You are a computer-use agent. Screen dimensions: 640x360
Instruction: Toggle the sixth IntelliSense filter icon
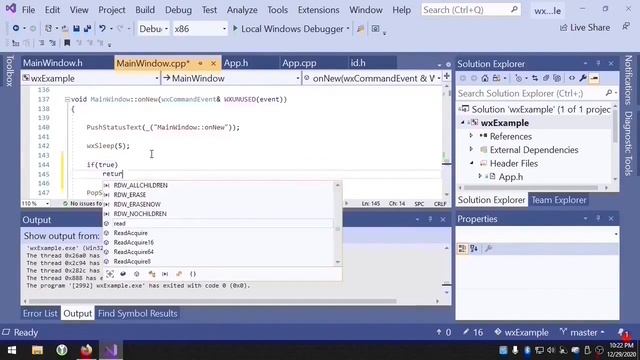(x=179, y=274)
